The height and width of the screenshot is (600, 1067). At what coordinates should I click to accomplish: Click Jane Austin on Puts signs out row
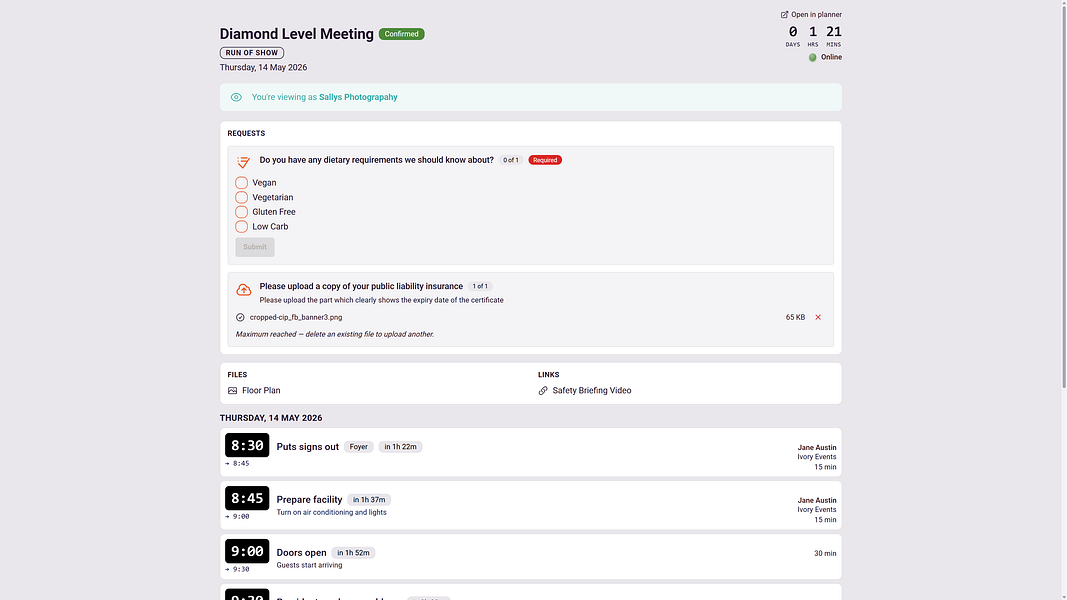pyautogui.click(x=817, y=448)
